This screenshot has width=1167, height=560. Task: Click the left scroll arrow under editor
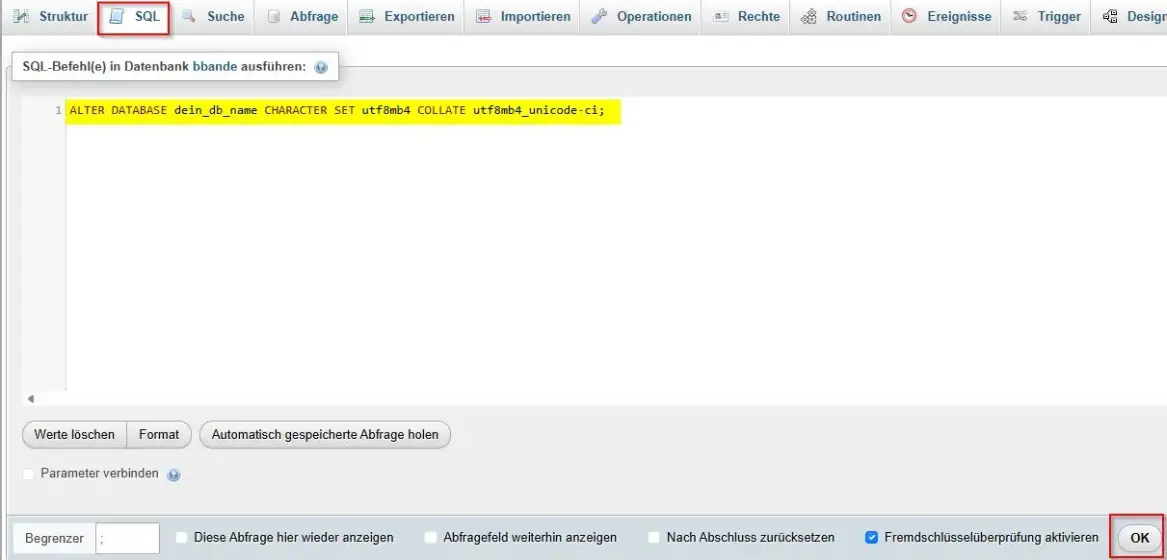coord(30,399)
